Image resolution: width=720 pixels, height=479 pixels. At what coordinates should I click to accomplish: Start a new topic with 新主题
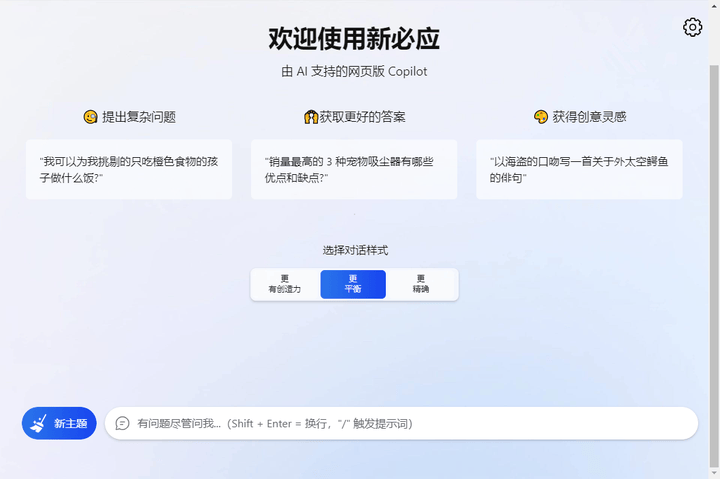tap(59, 423)
